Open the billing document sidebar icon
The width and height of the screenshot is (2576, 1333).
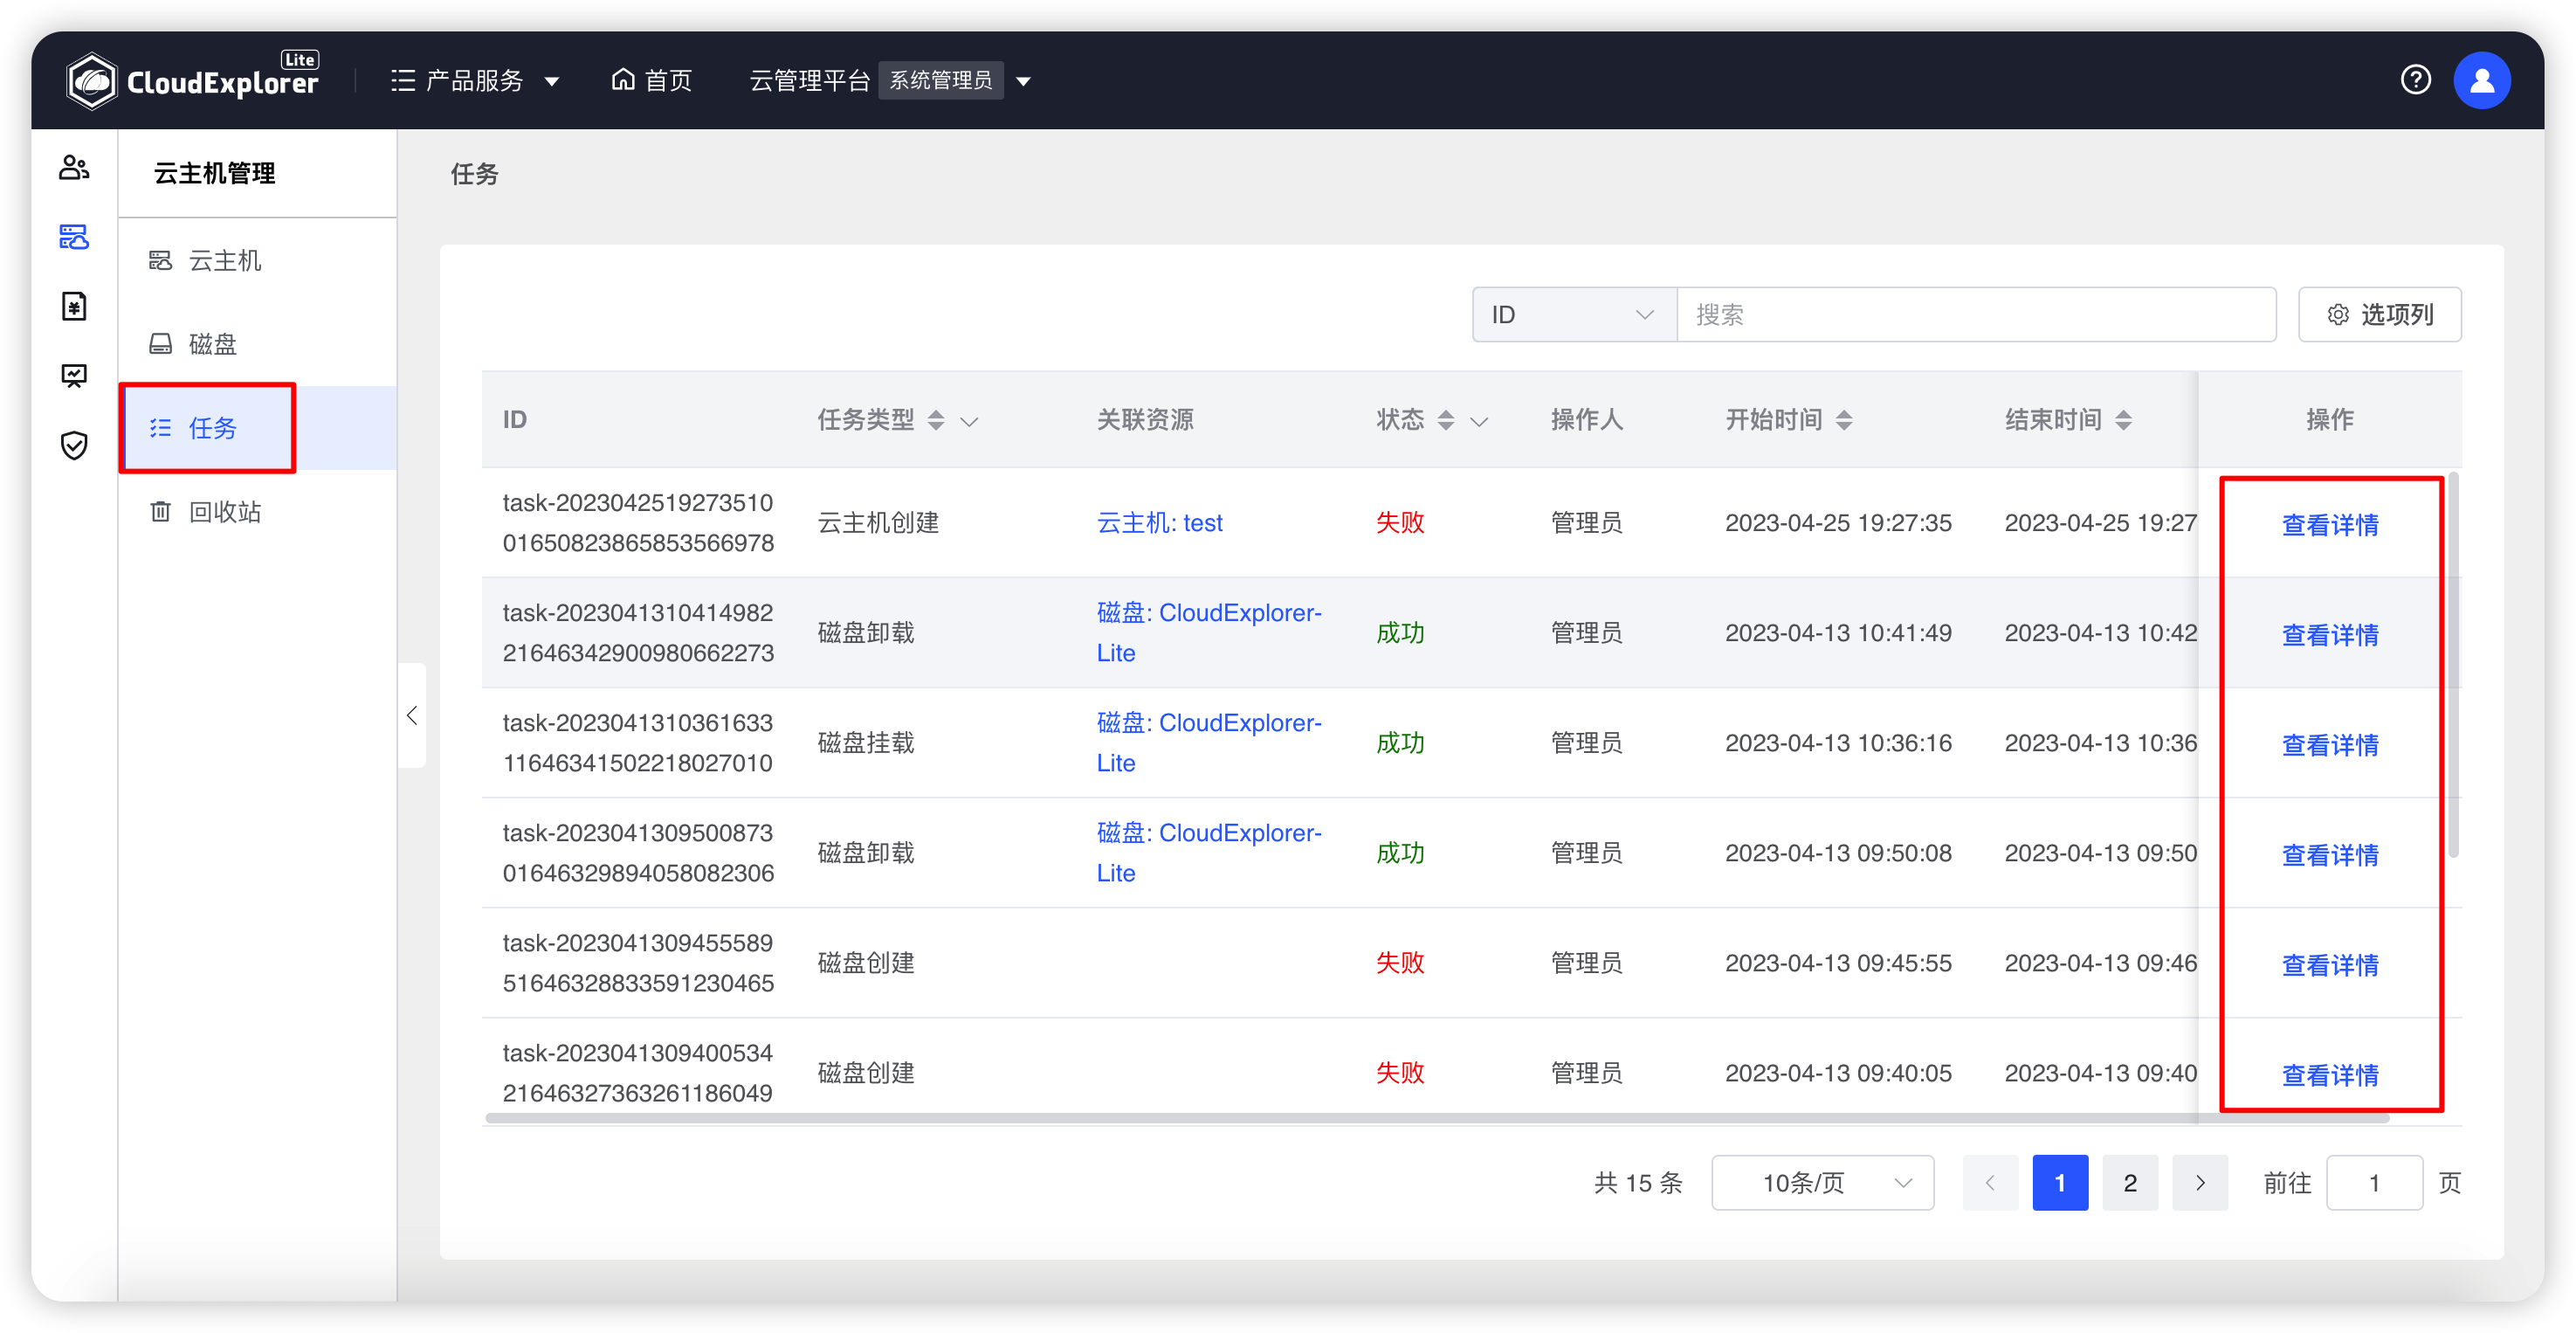click(74, 306)
